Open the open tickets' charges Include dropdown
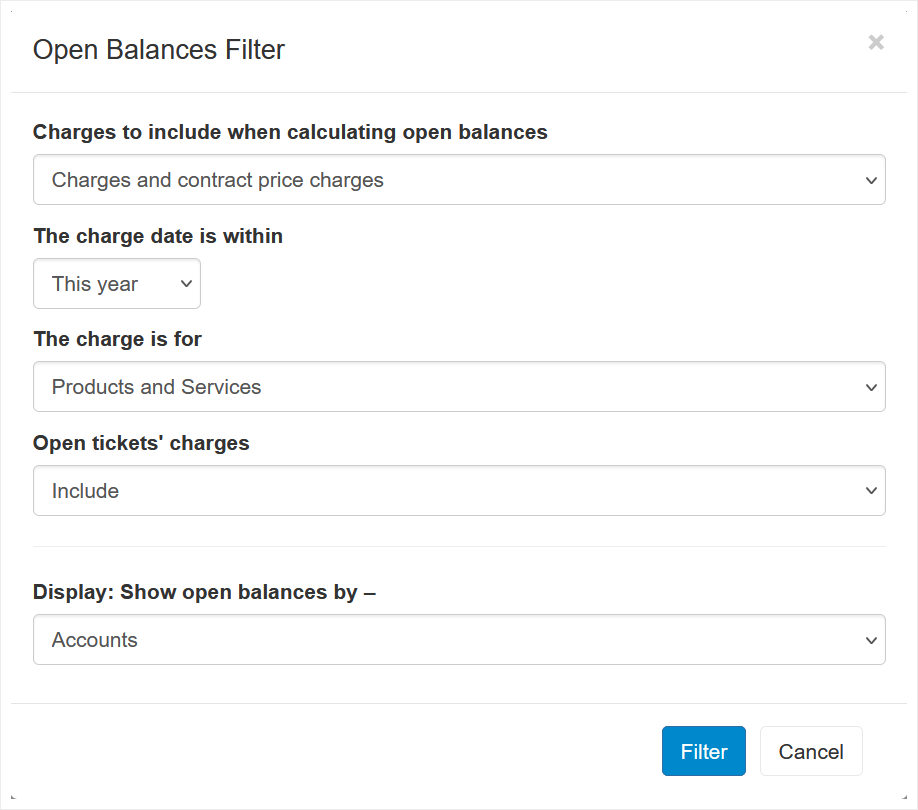Image resolution: width=918 pixels, height=810 pixels. tap(459, 490)
